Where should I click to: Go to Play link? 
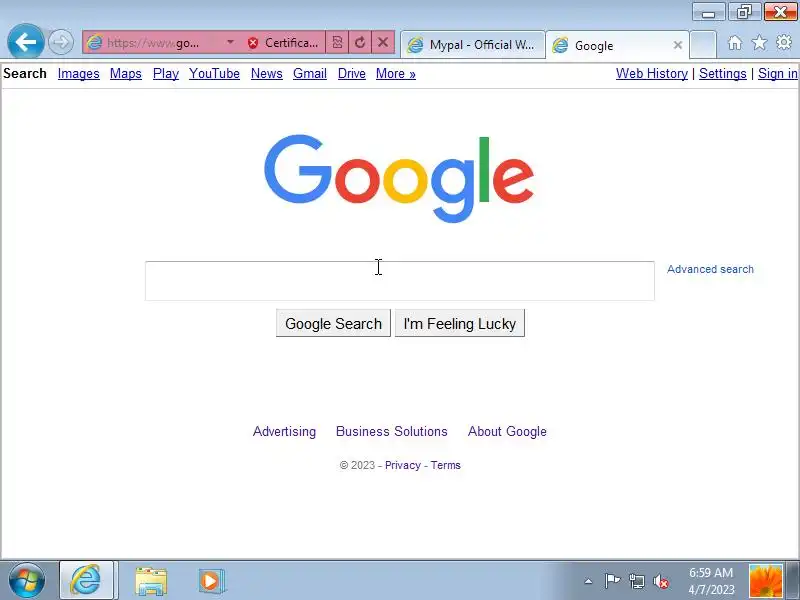166,74
